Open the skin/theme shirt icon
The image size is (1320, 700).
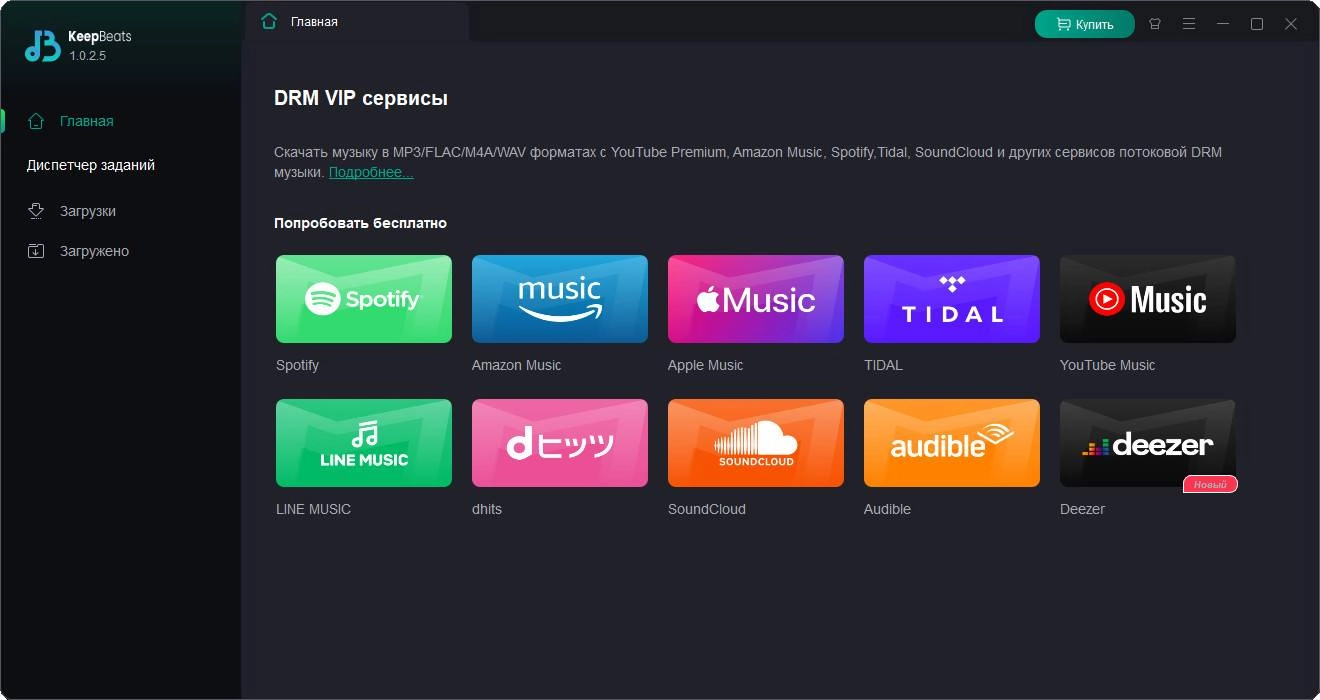point(1155,24)
